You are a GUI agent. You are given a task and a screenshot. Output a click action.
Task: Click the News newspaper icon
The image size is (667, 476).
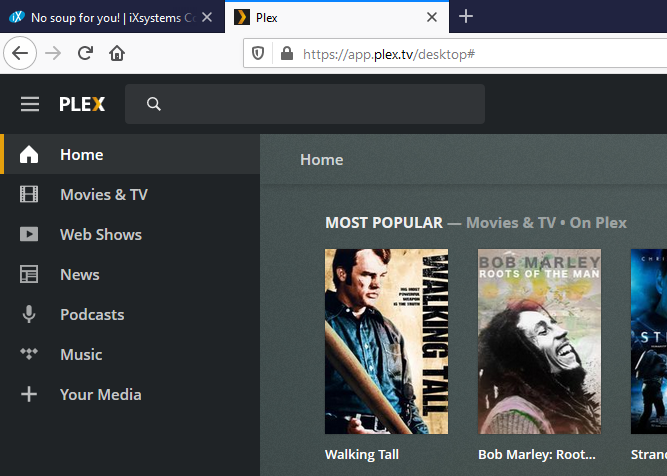pos(29,274)
